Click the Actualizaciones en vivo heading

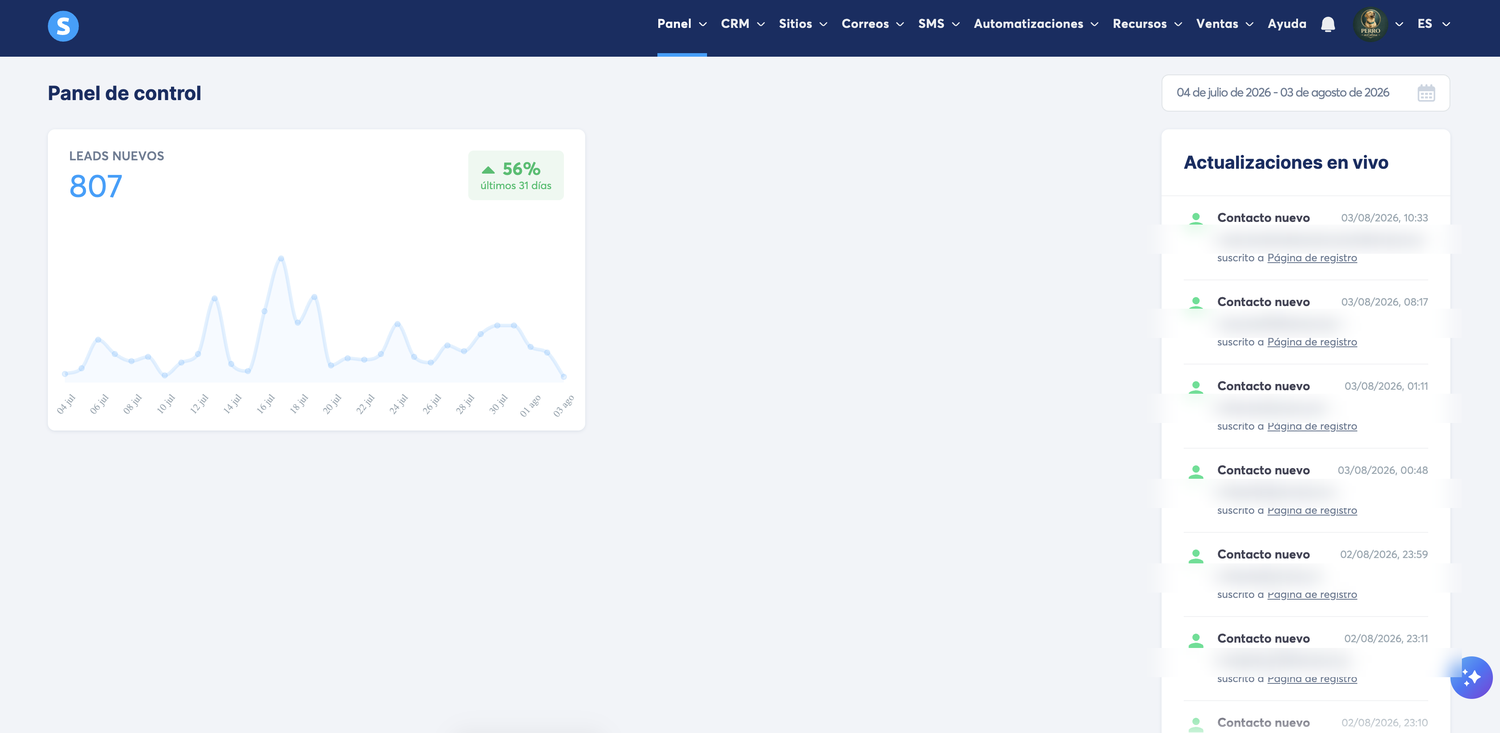[1286, 162]
